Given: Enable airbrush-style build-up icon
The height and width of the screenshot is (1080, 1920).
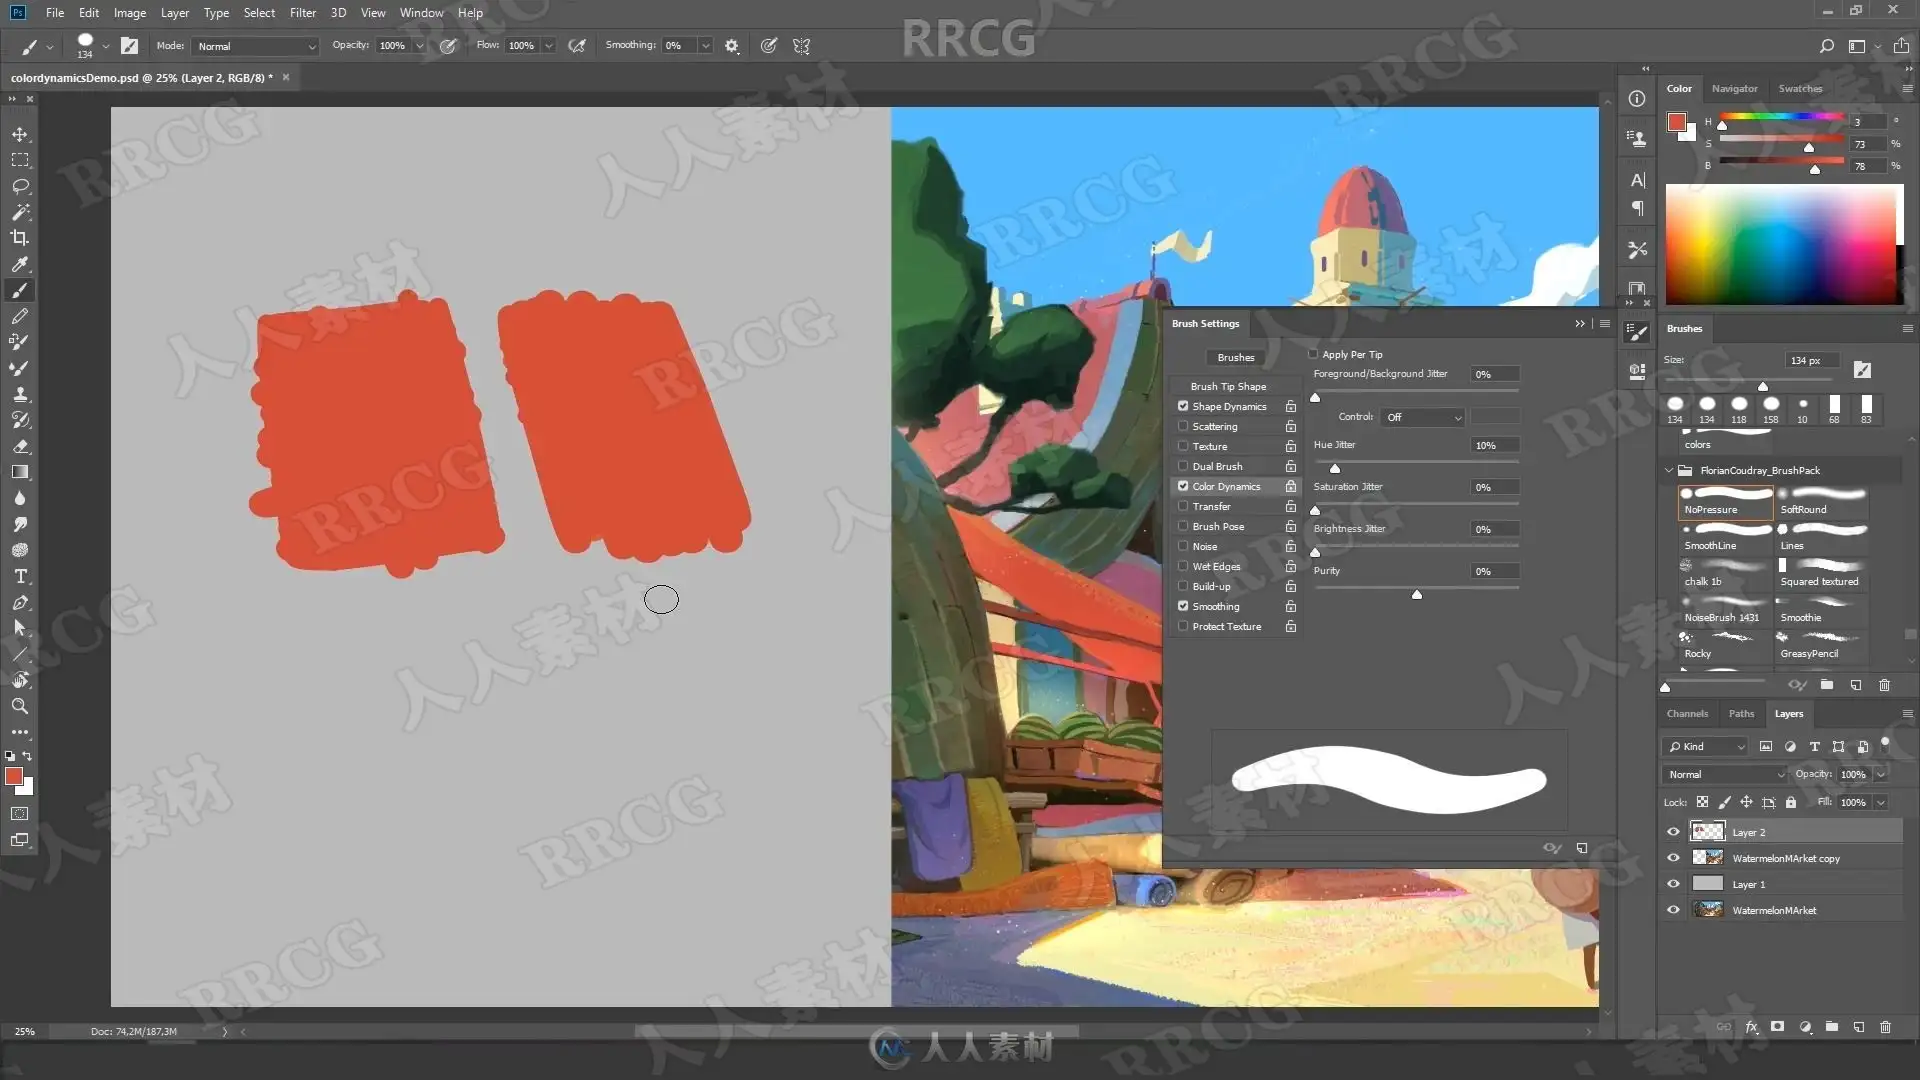Looking at the screenshot, I should coord(577,46).
